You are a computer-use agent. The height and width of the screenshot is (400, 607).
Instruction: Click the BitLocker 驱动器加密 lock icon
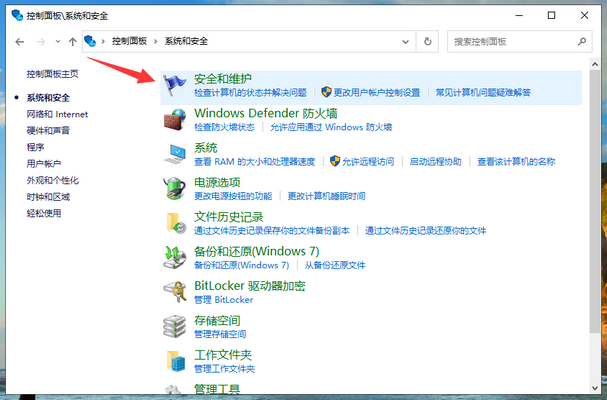click(x=175, y=291)
